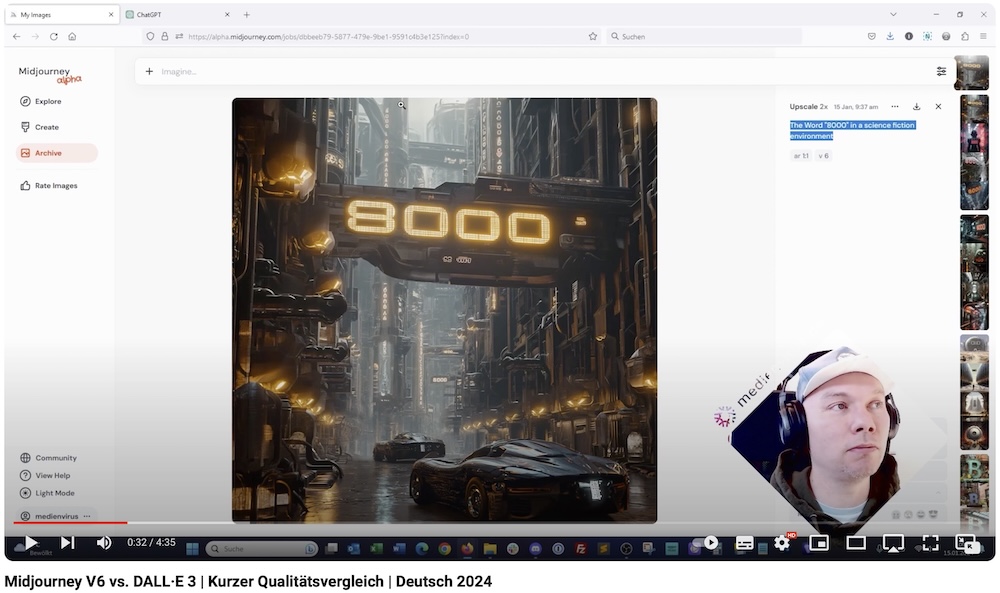Open the Explore page in Midjourney sidebar
Viewport: 1000px width, 593px height.
[x=41, y=101]
